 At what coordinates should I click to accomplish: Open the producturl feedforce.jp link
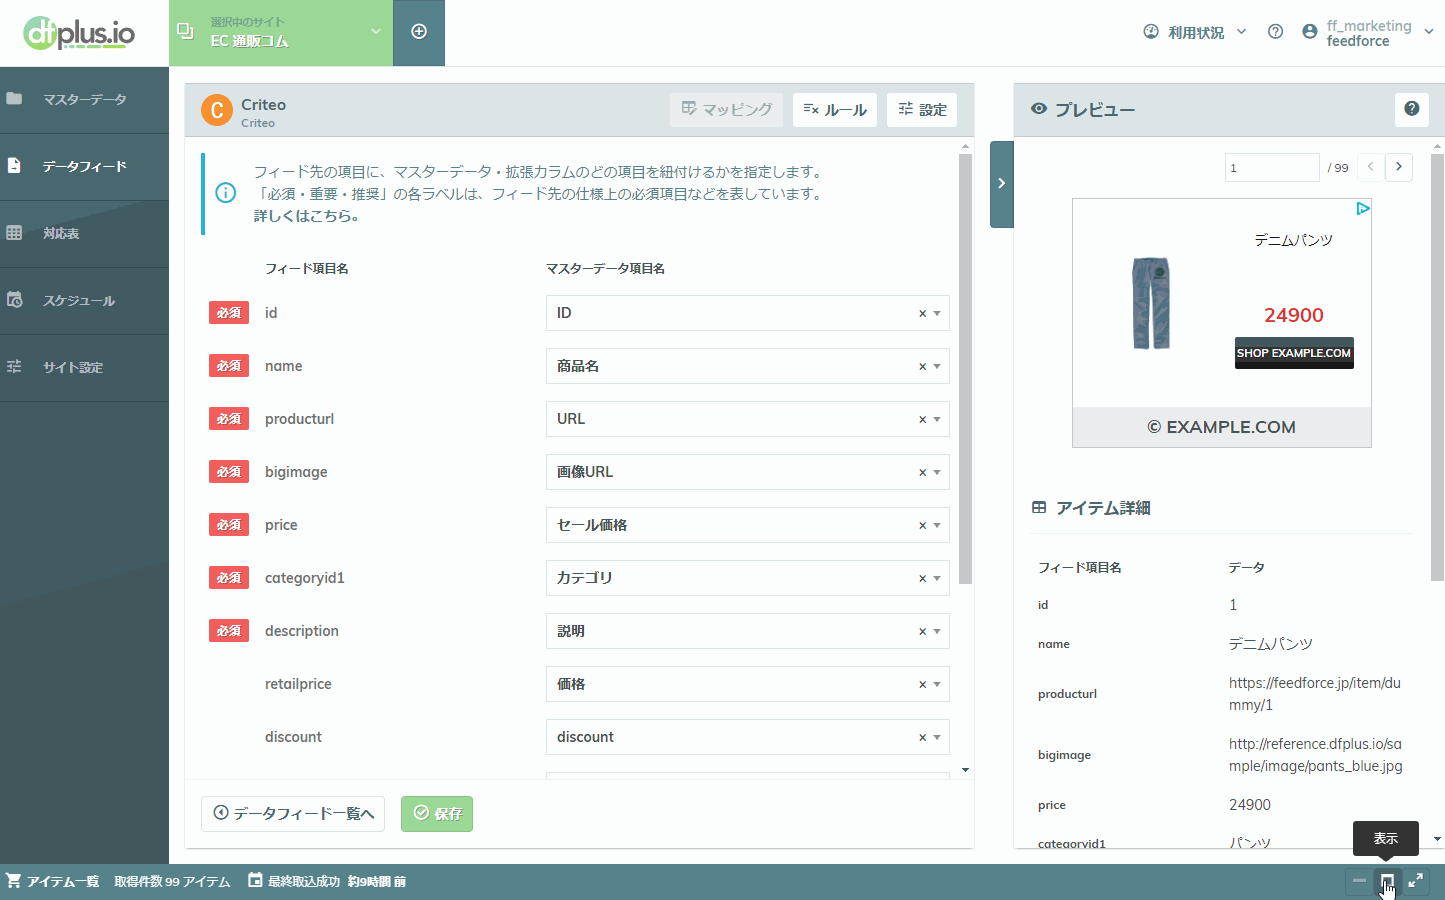click(1315, 694)
